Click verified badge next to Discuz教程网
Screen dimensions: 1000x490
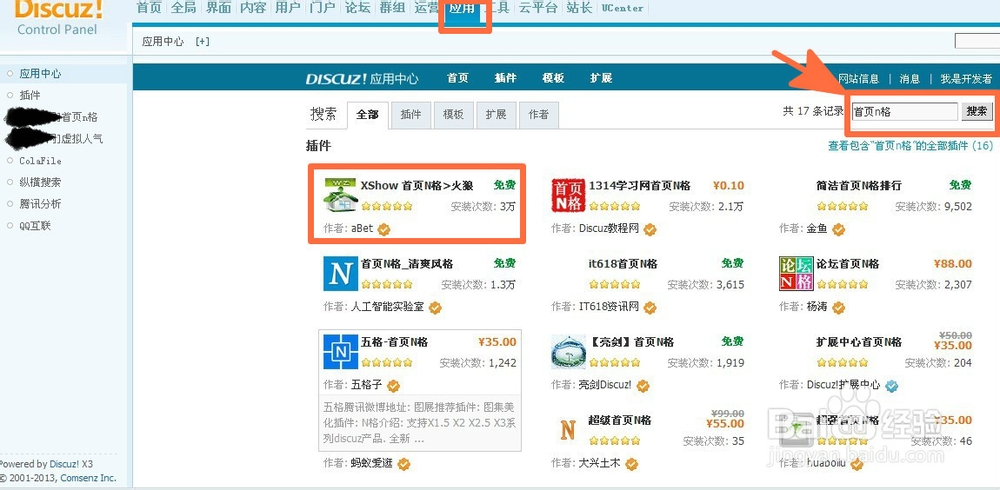[650, 229]
